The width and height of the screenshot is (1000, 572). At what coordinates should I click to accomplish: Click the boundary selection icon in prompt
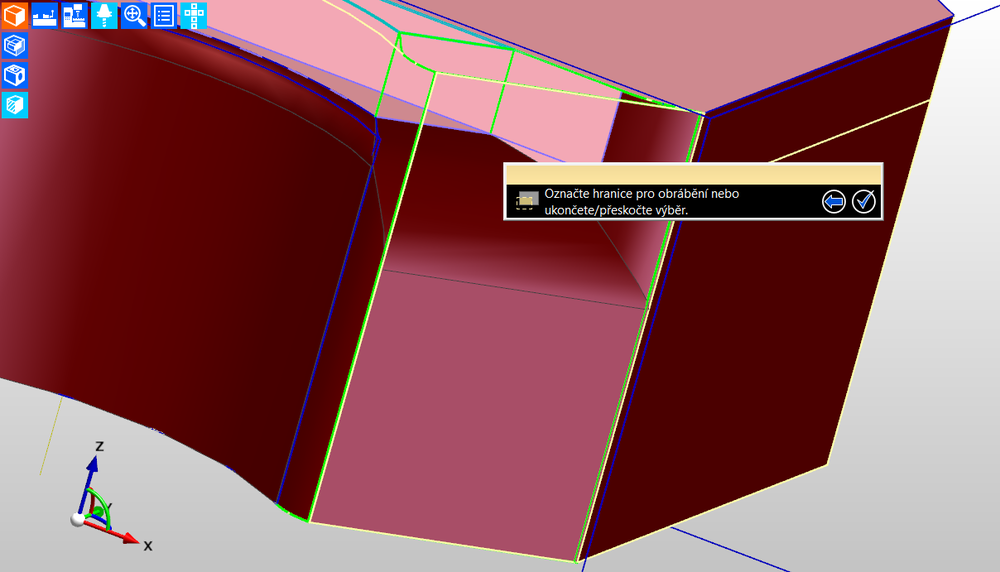point(527,200)
